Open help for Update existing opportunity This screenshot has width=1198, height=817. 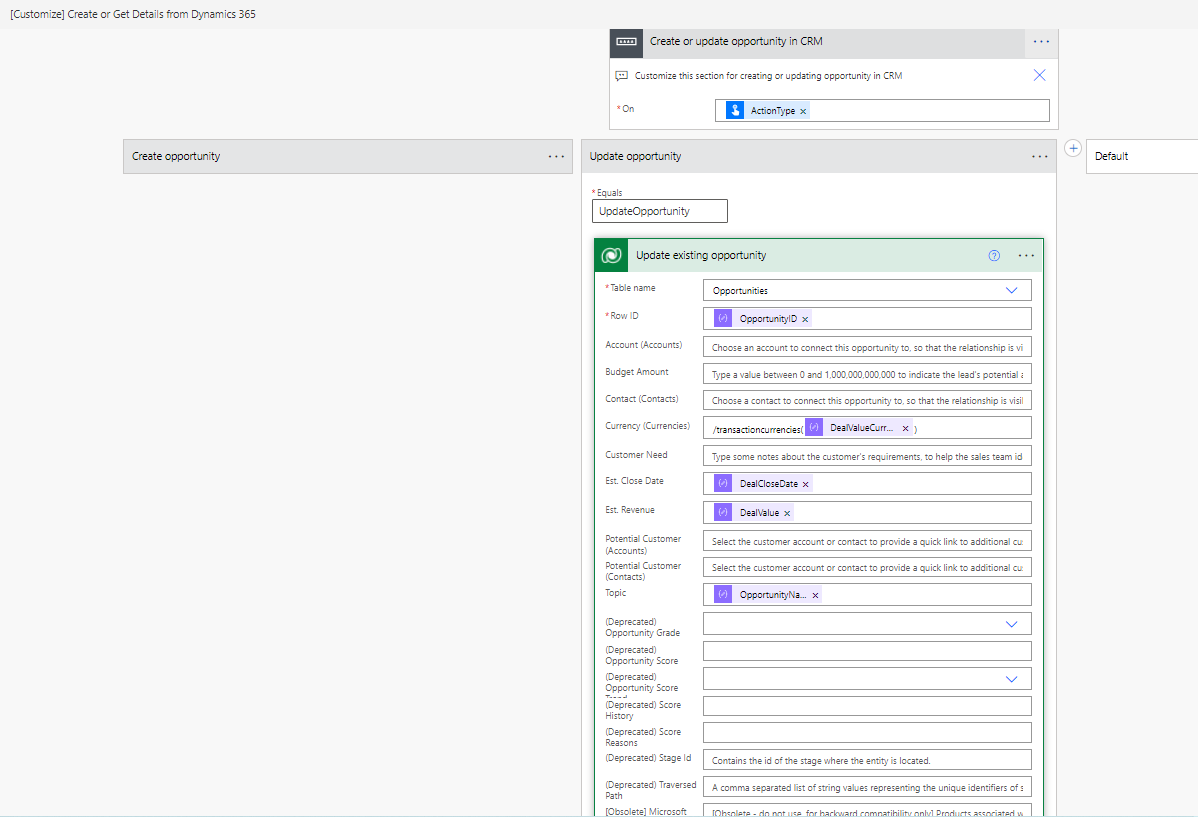[x=994, y=255]
